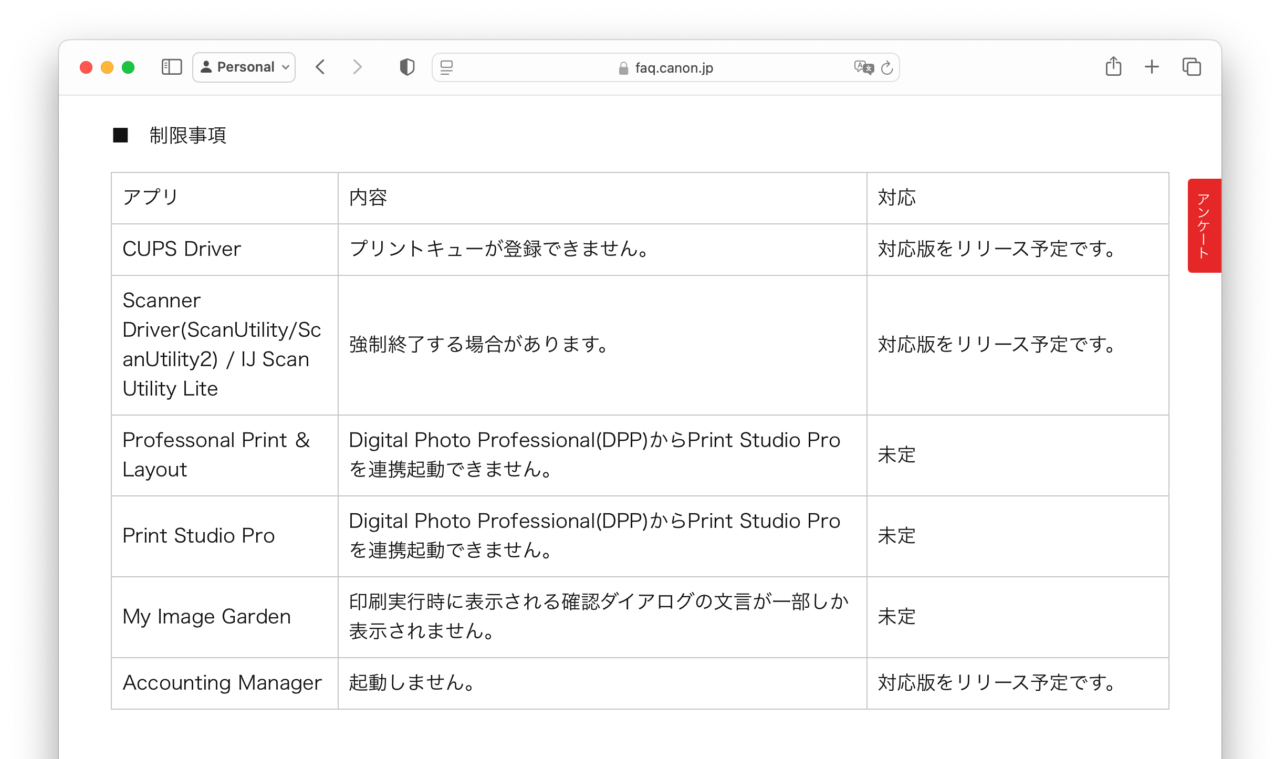This screenshot has width=1280, height=759.
Task: Click the 強制終了する場合があります text
Action: pos(480,345)
